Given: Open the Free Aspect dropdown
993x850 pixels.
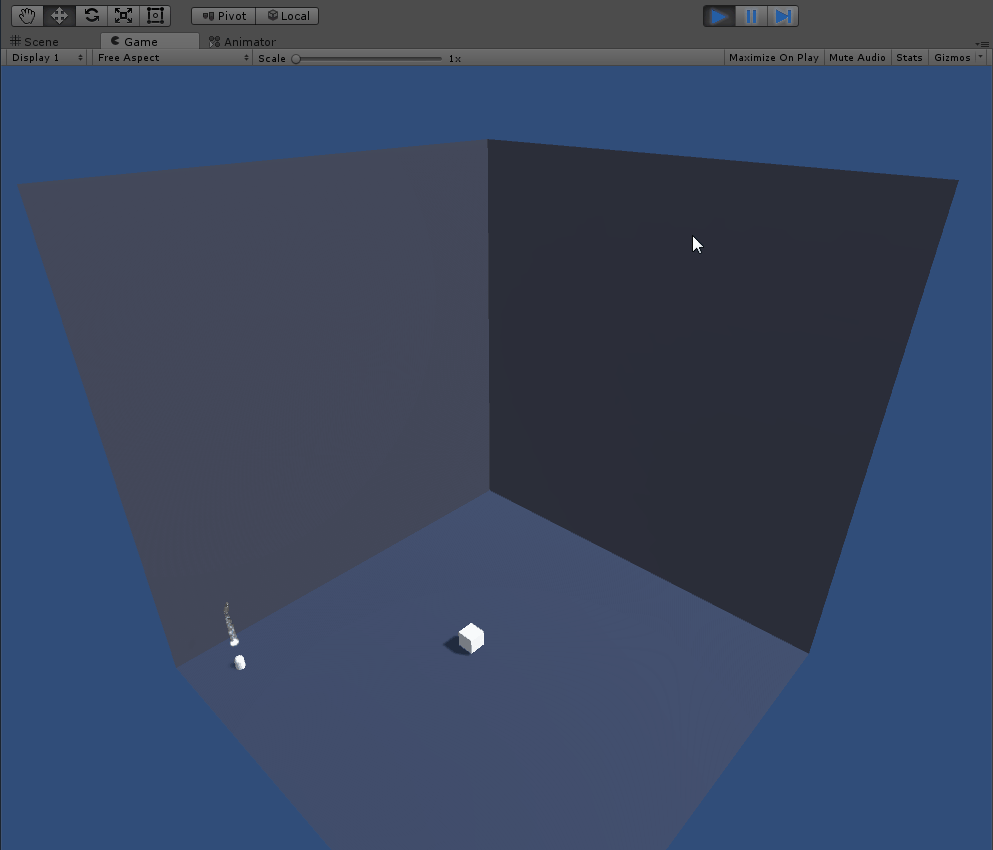Looking at the screenshot, I should [x=174, y=58].
